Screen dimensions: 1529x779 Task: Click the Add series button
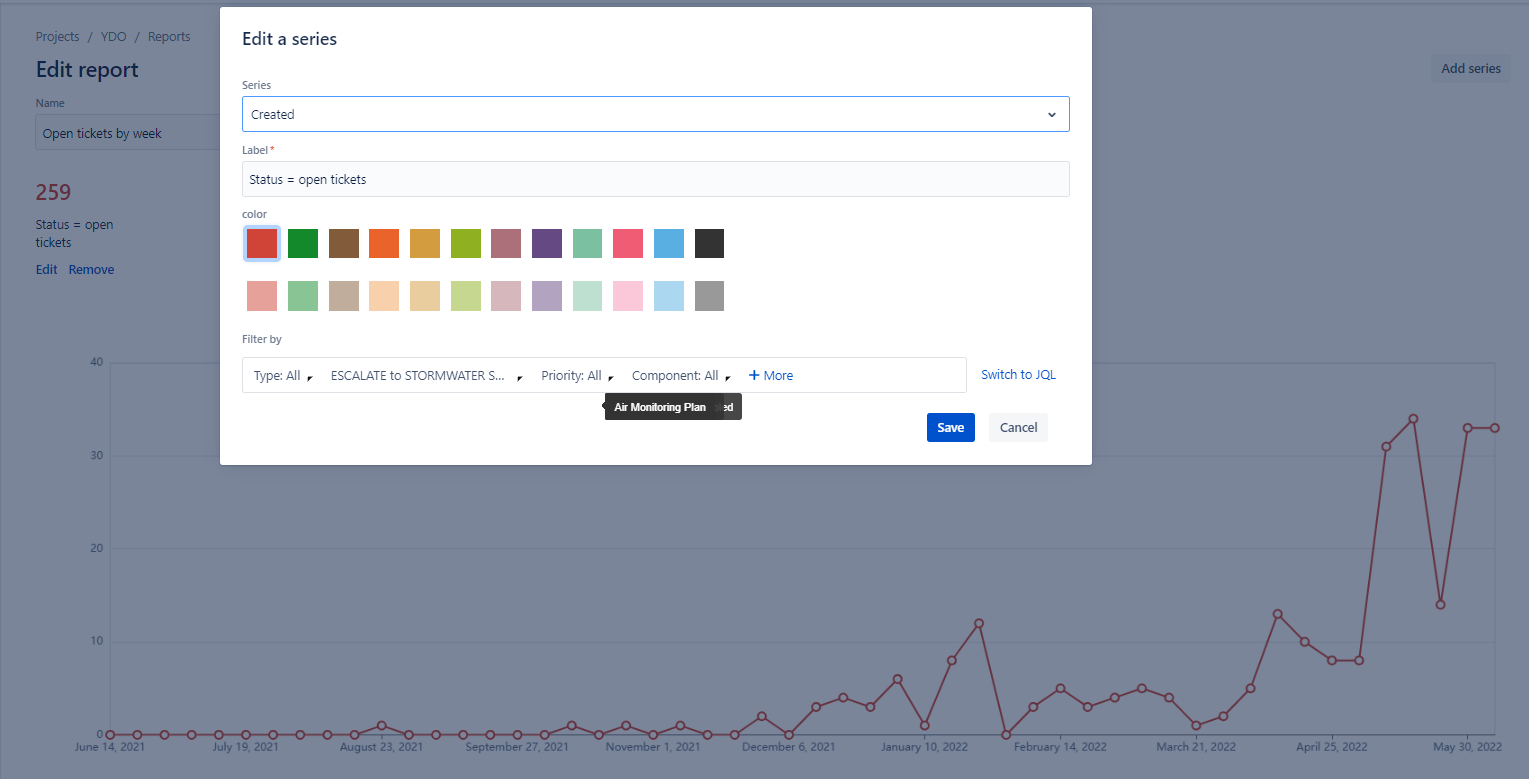coord(1471,69)
